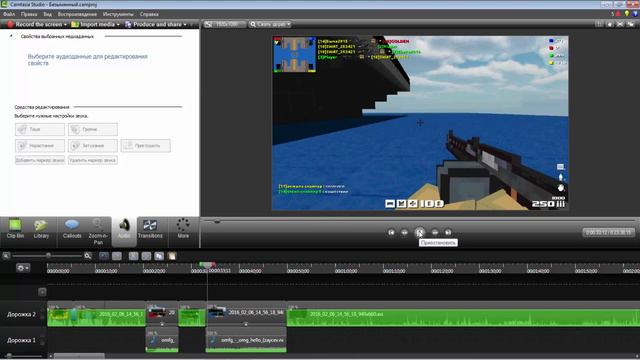
Task: Click the Нарастание (fade in) button
Action: pos(40,145)
